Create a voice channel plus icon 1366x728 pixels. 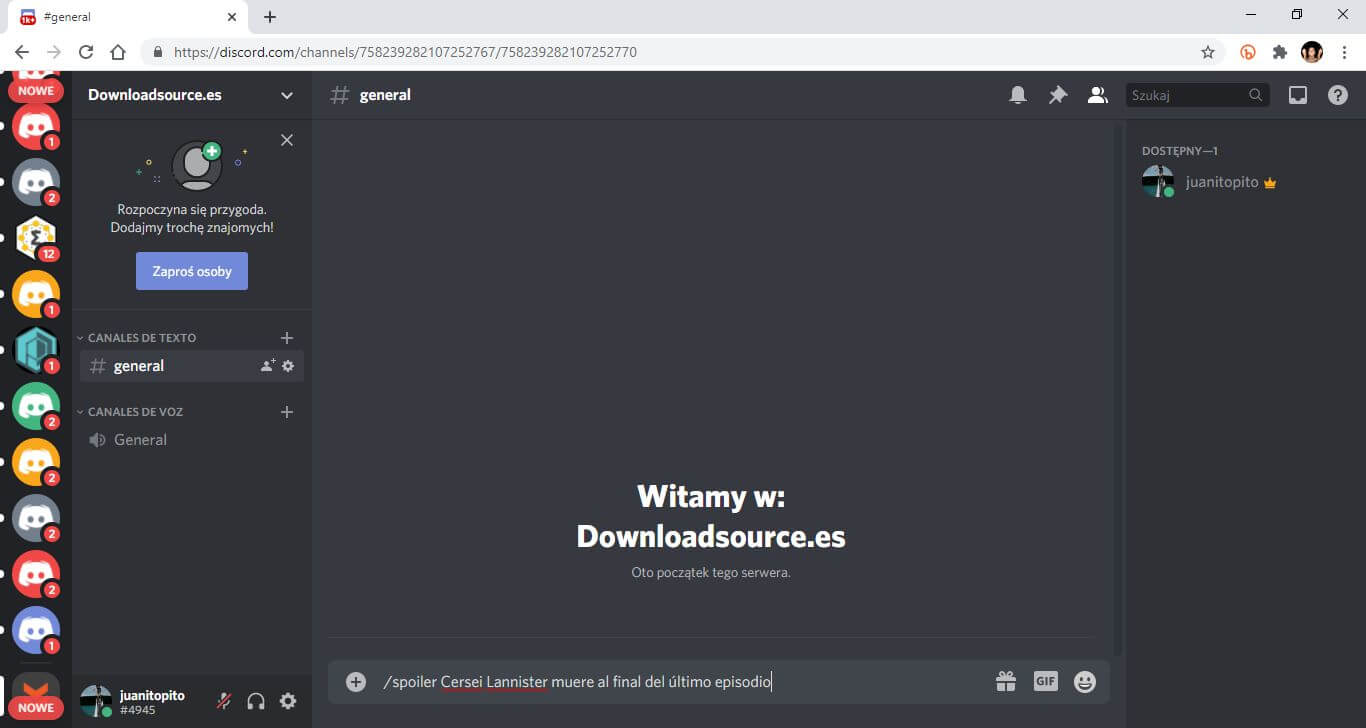(x=287, y=412)
